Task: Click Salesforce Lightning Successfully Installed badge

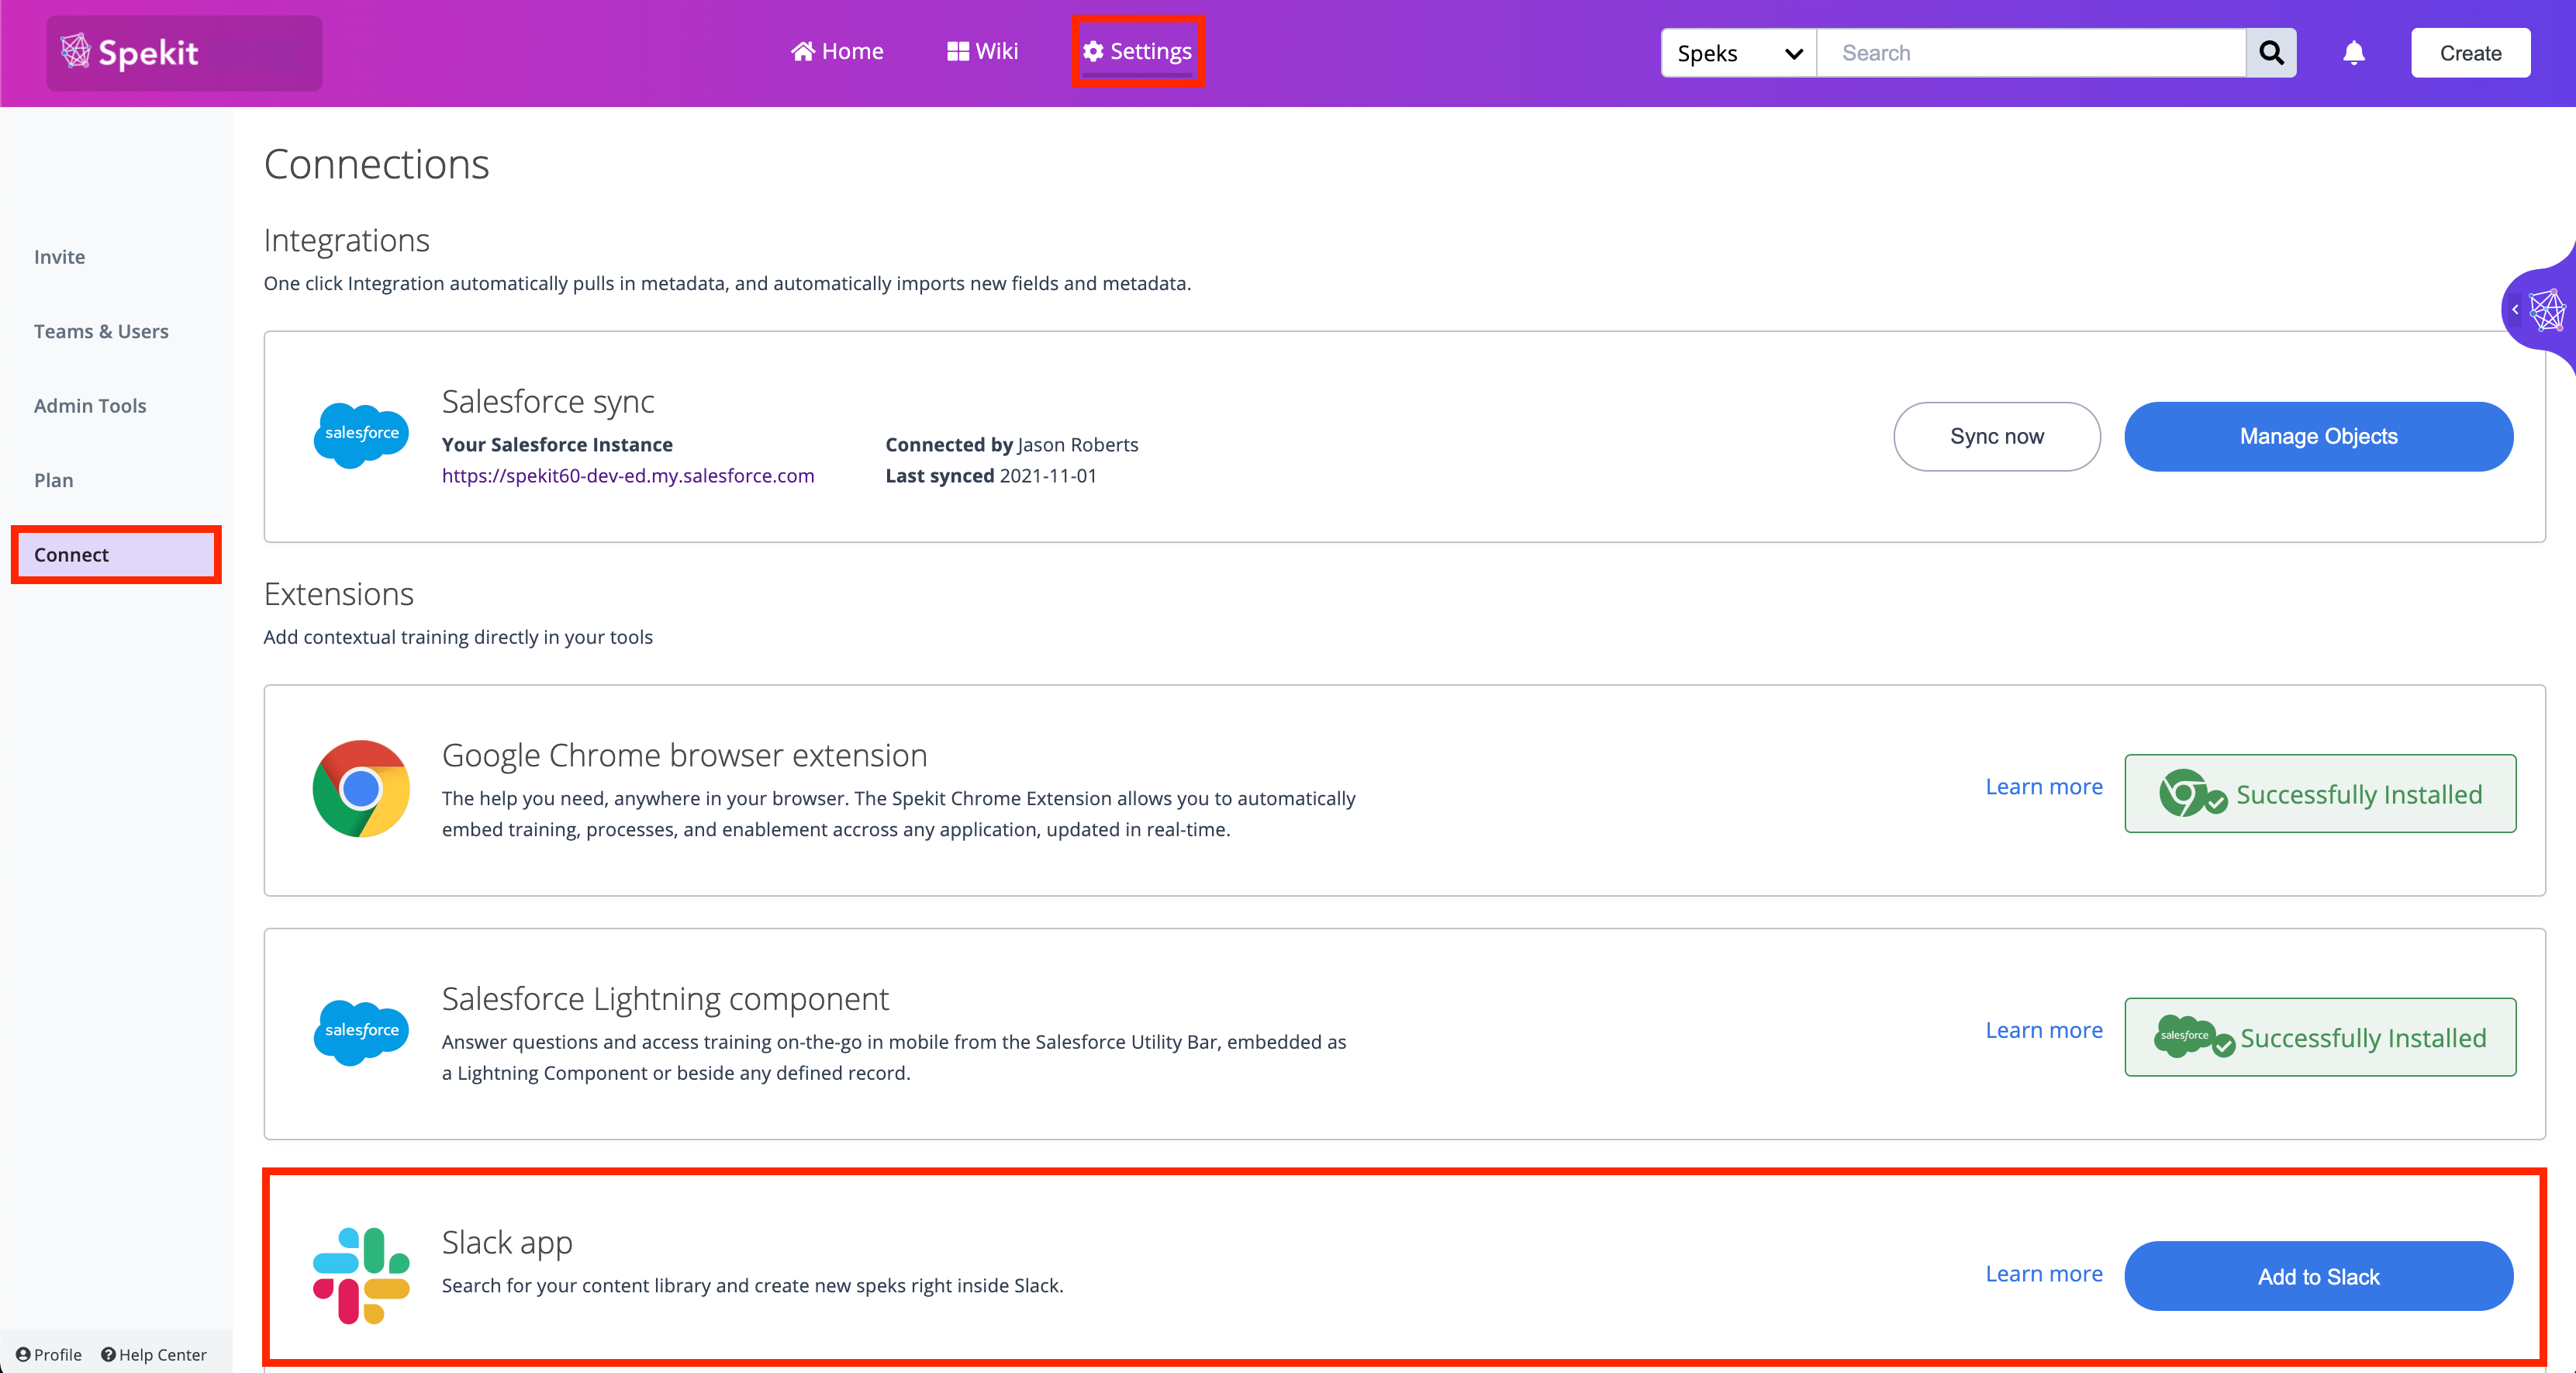Action: (x=2320, y=1037)
